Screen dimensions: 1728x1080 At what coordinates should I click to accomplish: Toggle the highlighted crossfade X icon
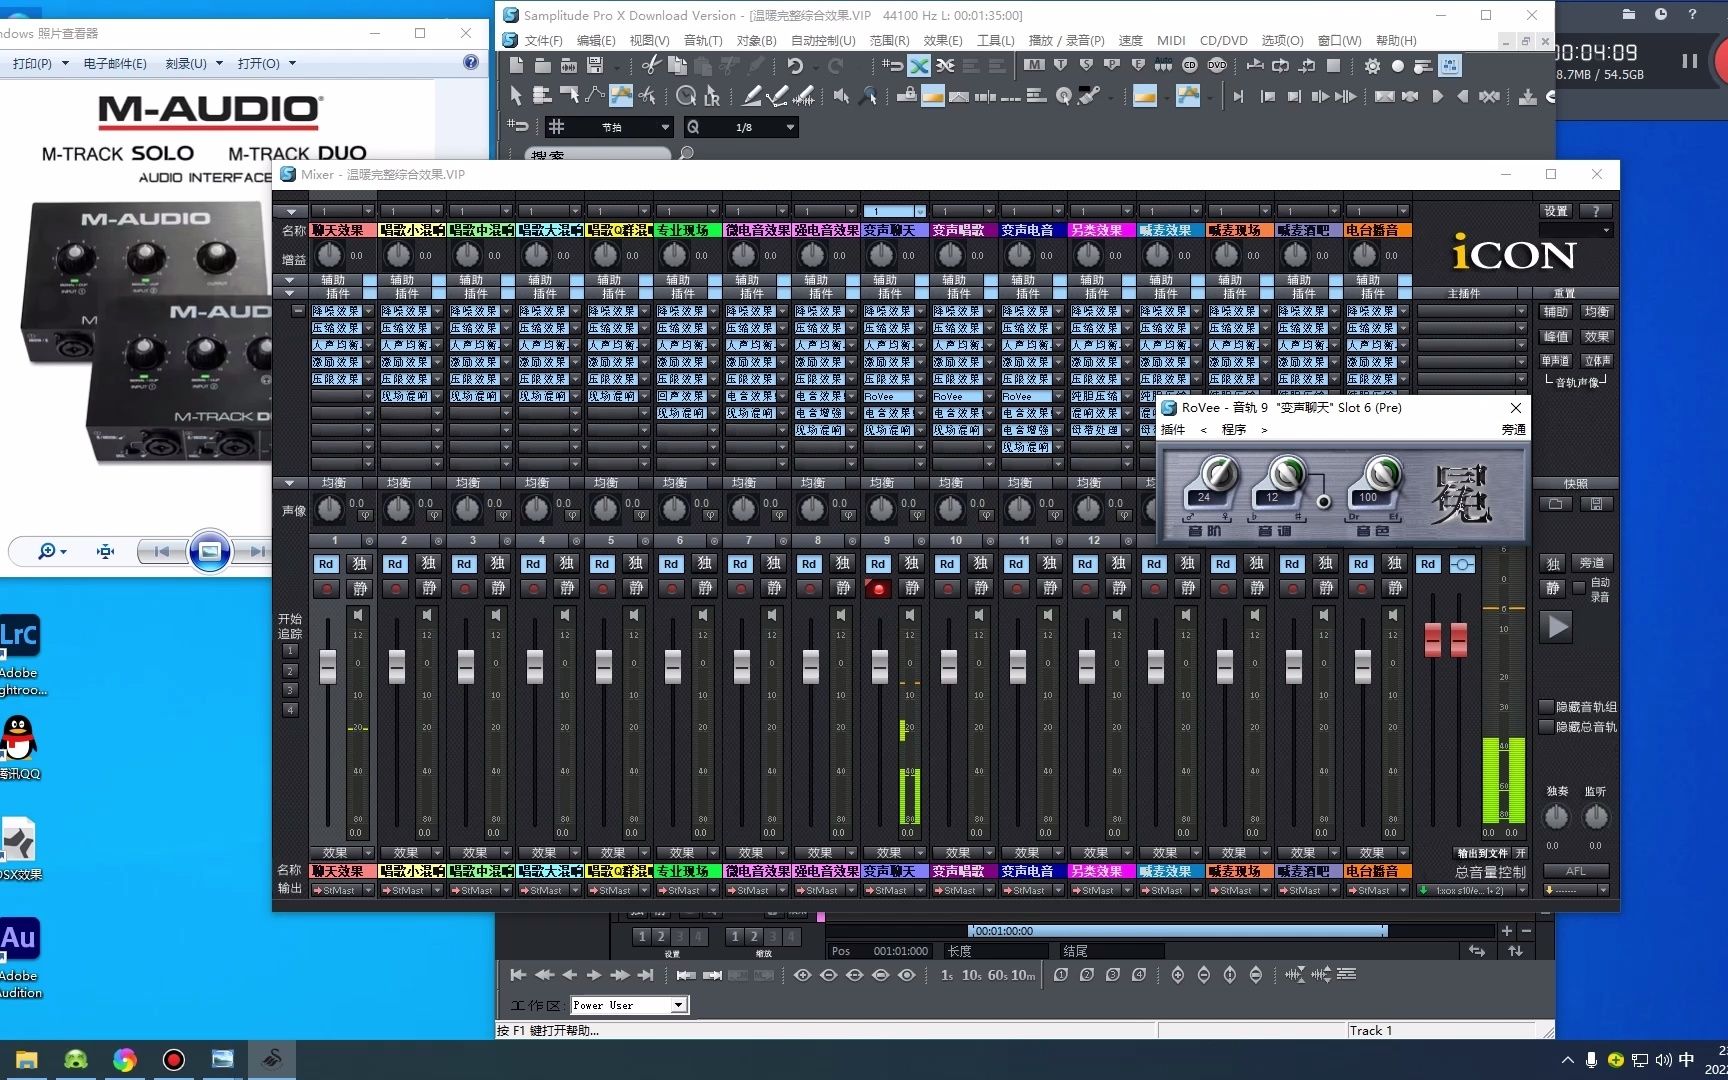click(x=919, y=65)
